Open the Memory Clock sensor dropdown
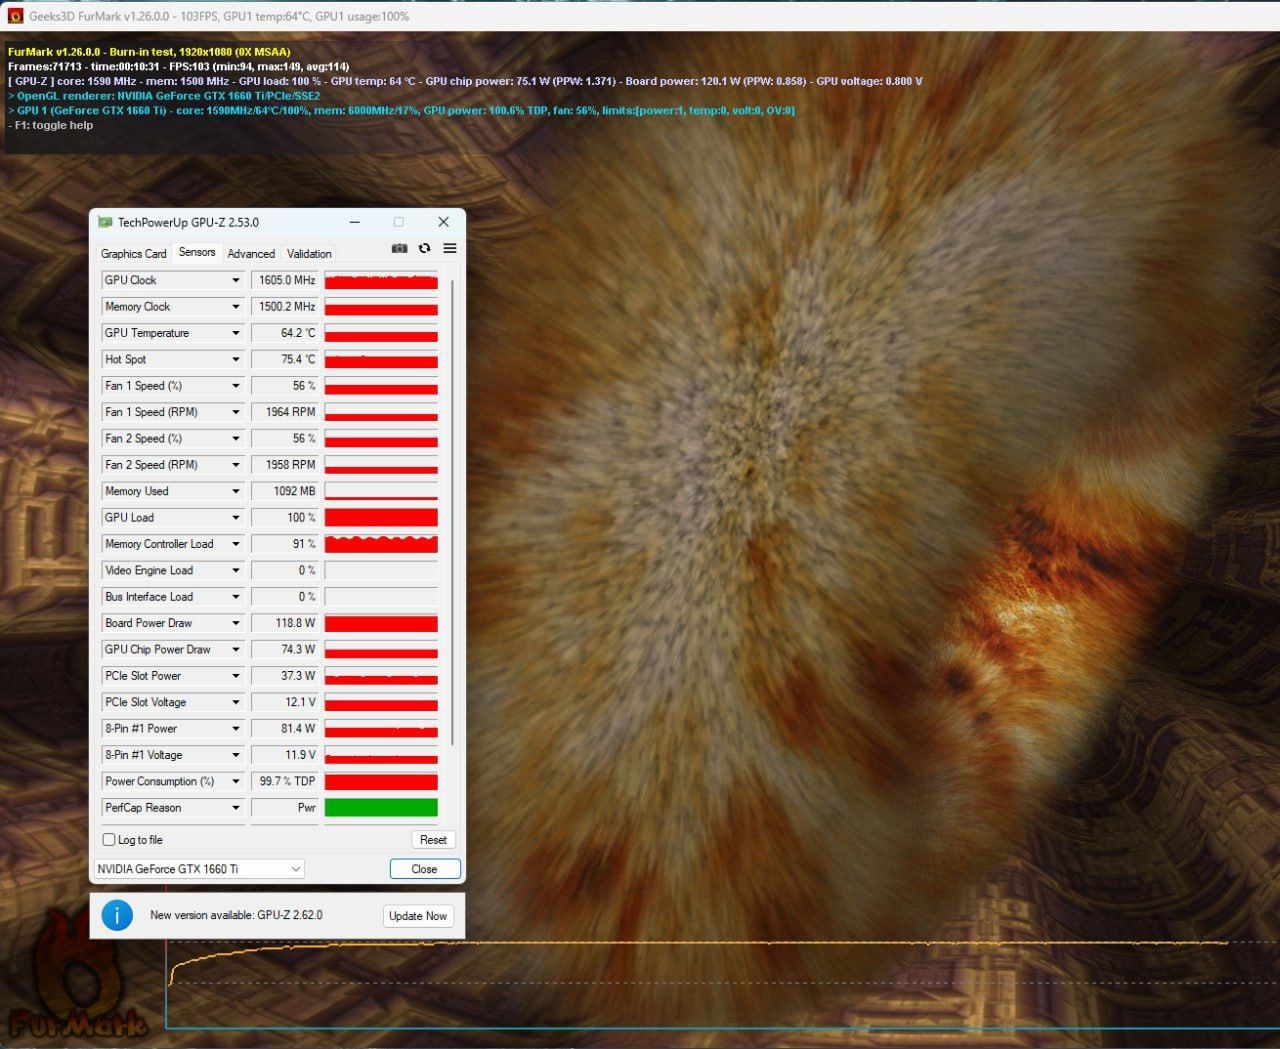The width and height of the screenshot is (1280, 1049). pyautogui.click(x=236, y=307)
